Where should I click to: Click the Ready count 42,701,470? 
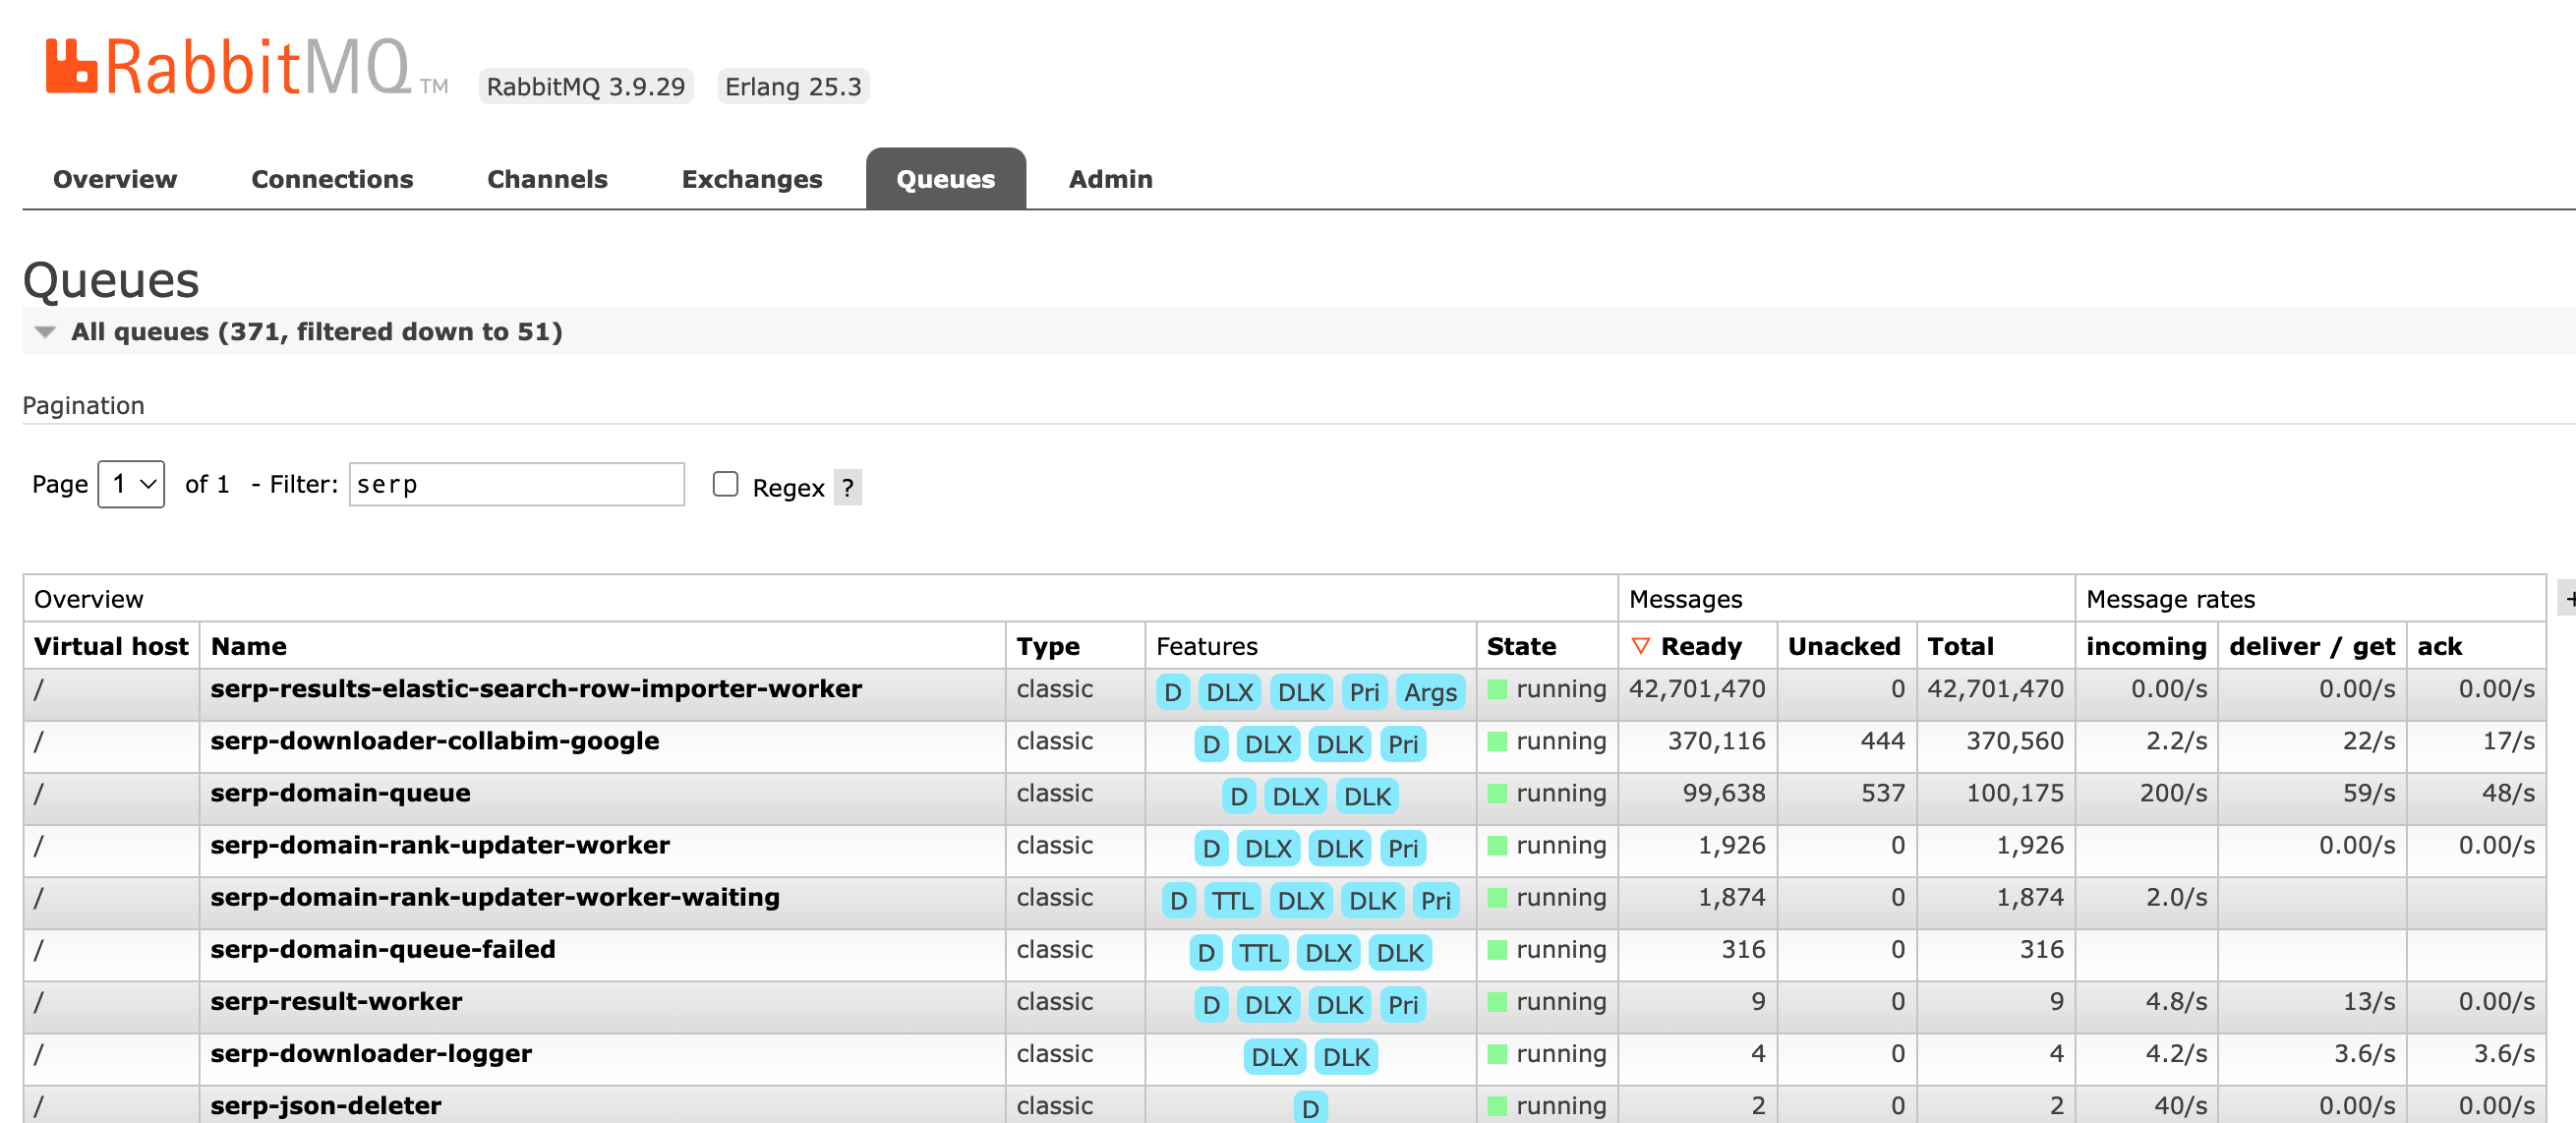(1697, 689)
